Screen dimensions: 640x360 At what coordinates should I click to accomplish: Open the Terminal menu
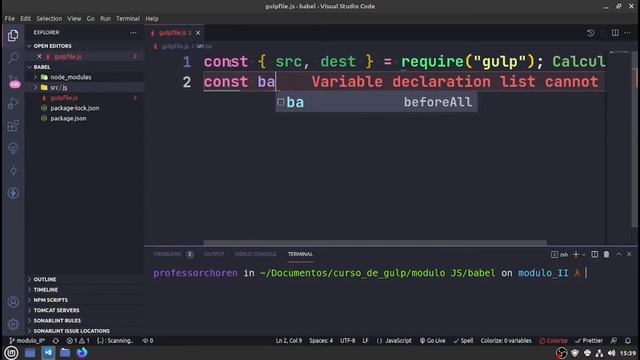pyautogui.click(x=128, y=18)
